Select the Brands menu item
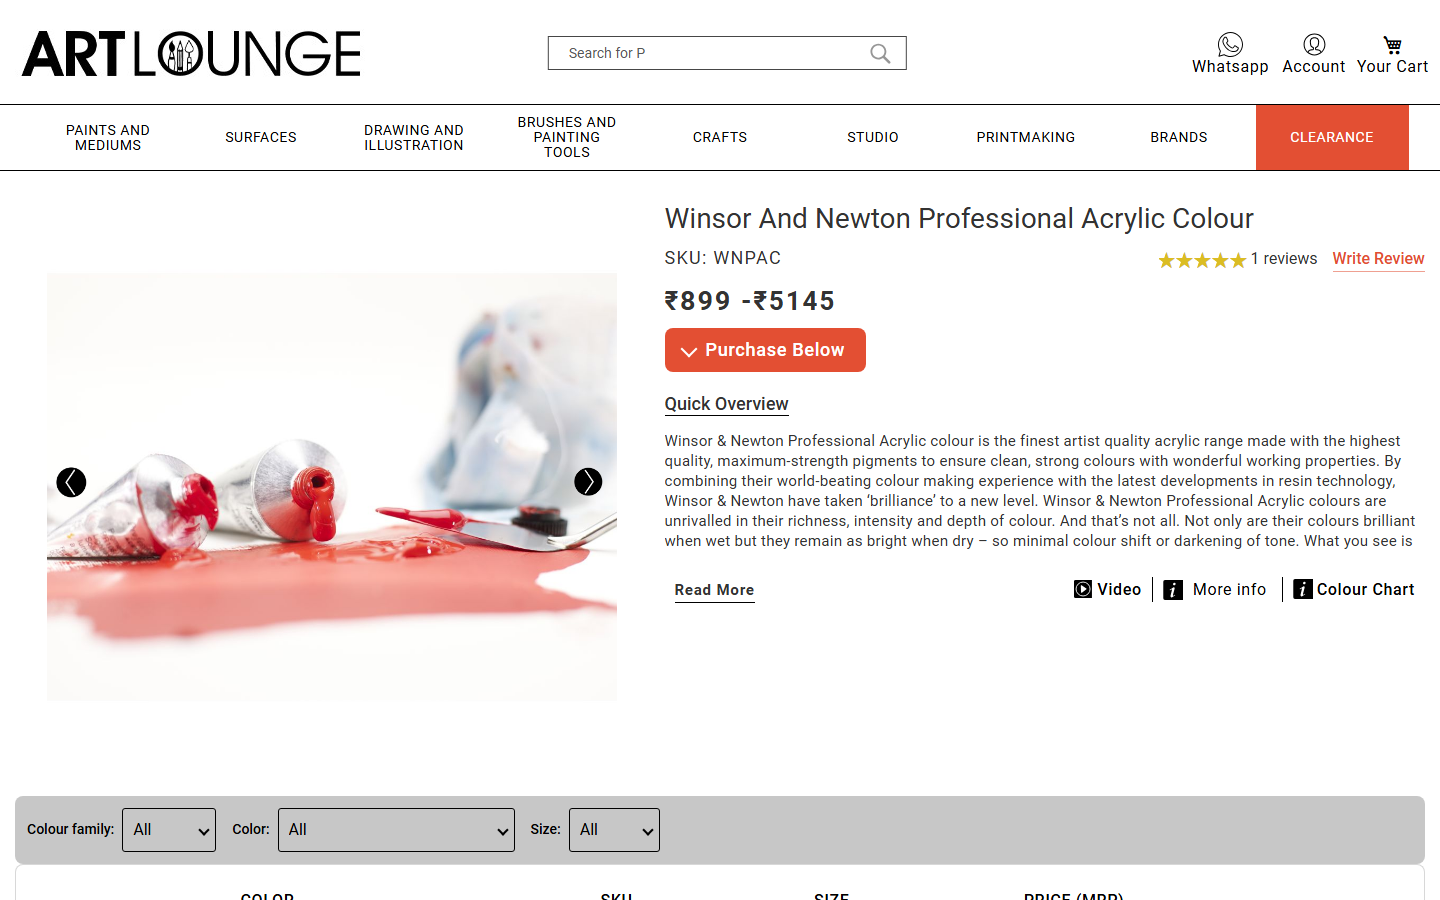Image resolution: width=1440 pixels, height=900 pixels. click(1179, 137)
